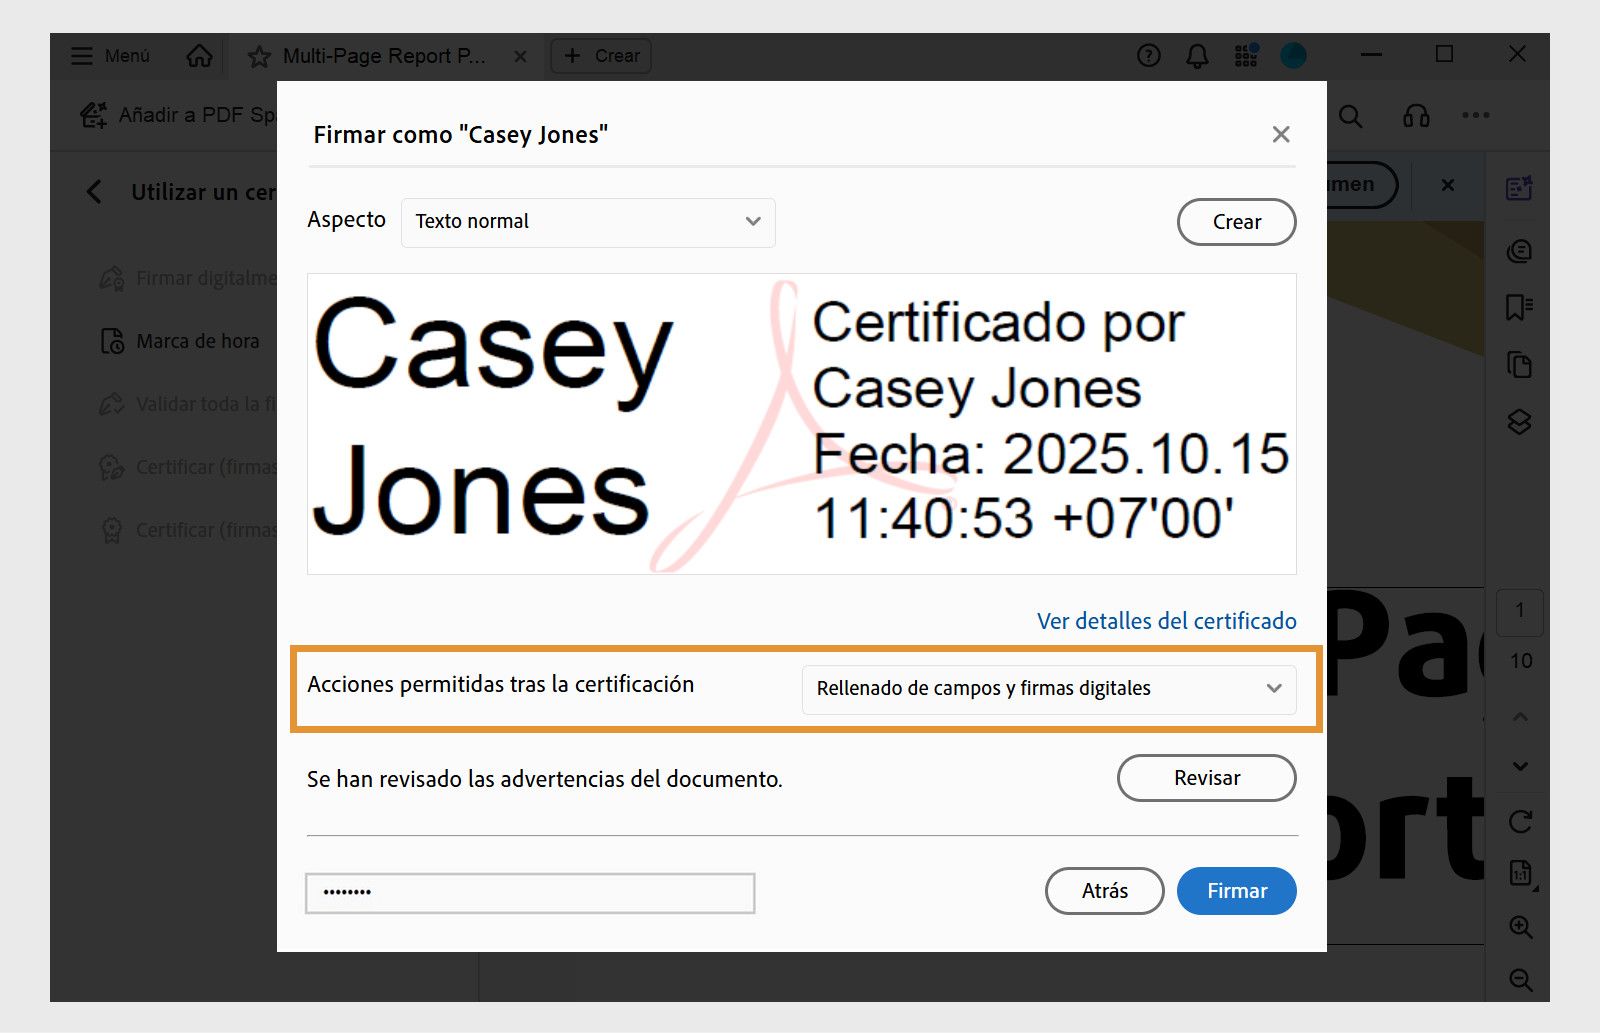
Task: Open the notifications bell
Action: (1195, 55)
